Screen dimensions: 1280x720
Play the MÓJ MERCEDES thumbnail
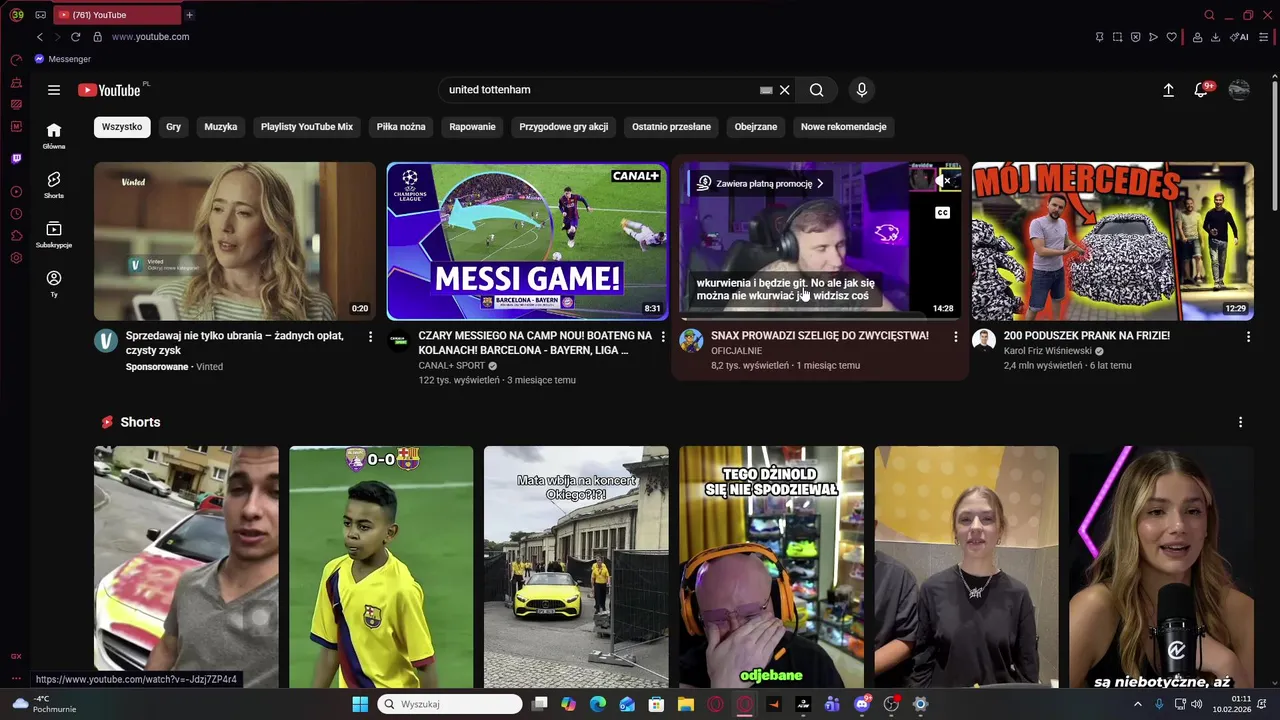pyautogui.click(x=1113, y=241)
